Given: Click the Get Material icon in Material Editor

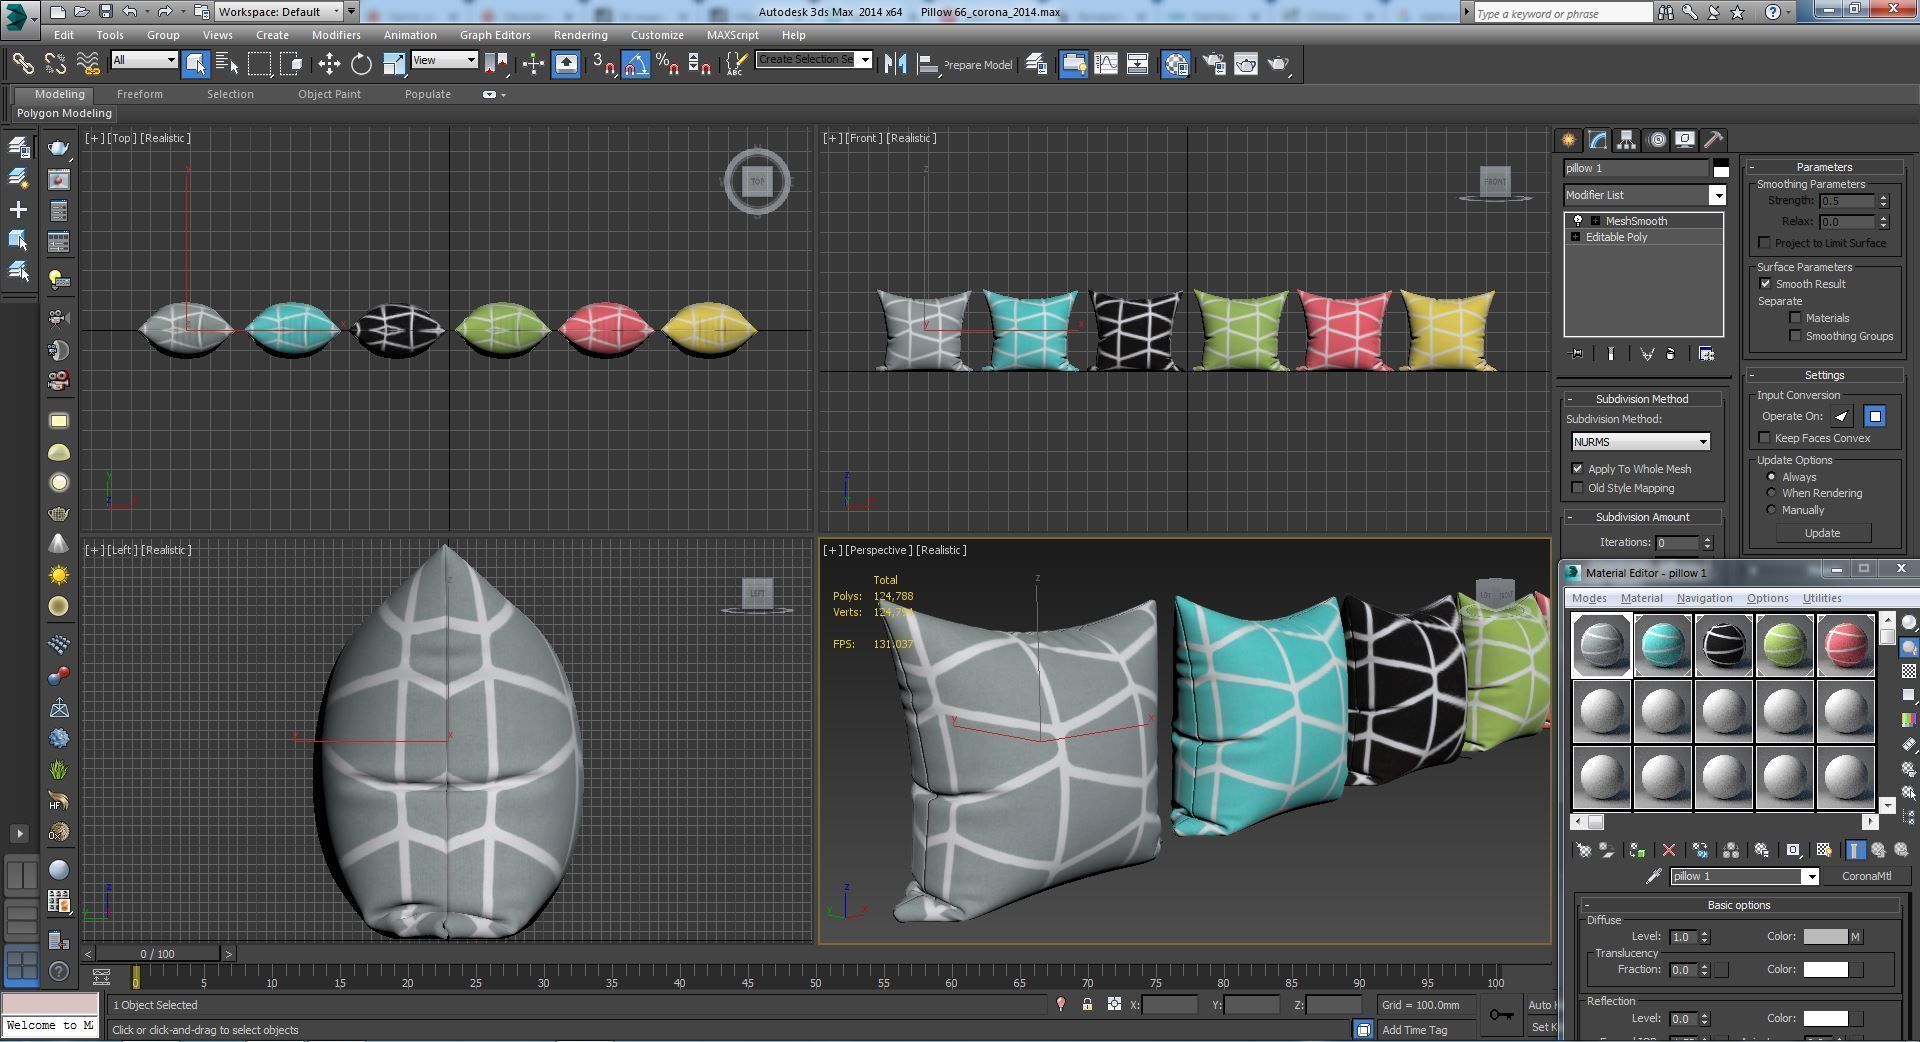Looking at the screenshot, I should pyautogui.click(x=1584, y=850).
